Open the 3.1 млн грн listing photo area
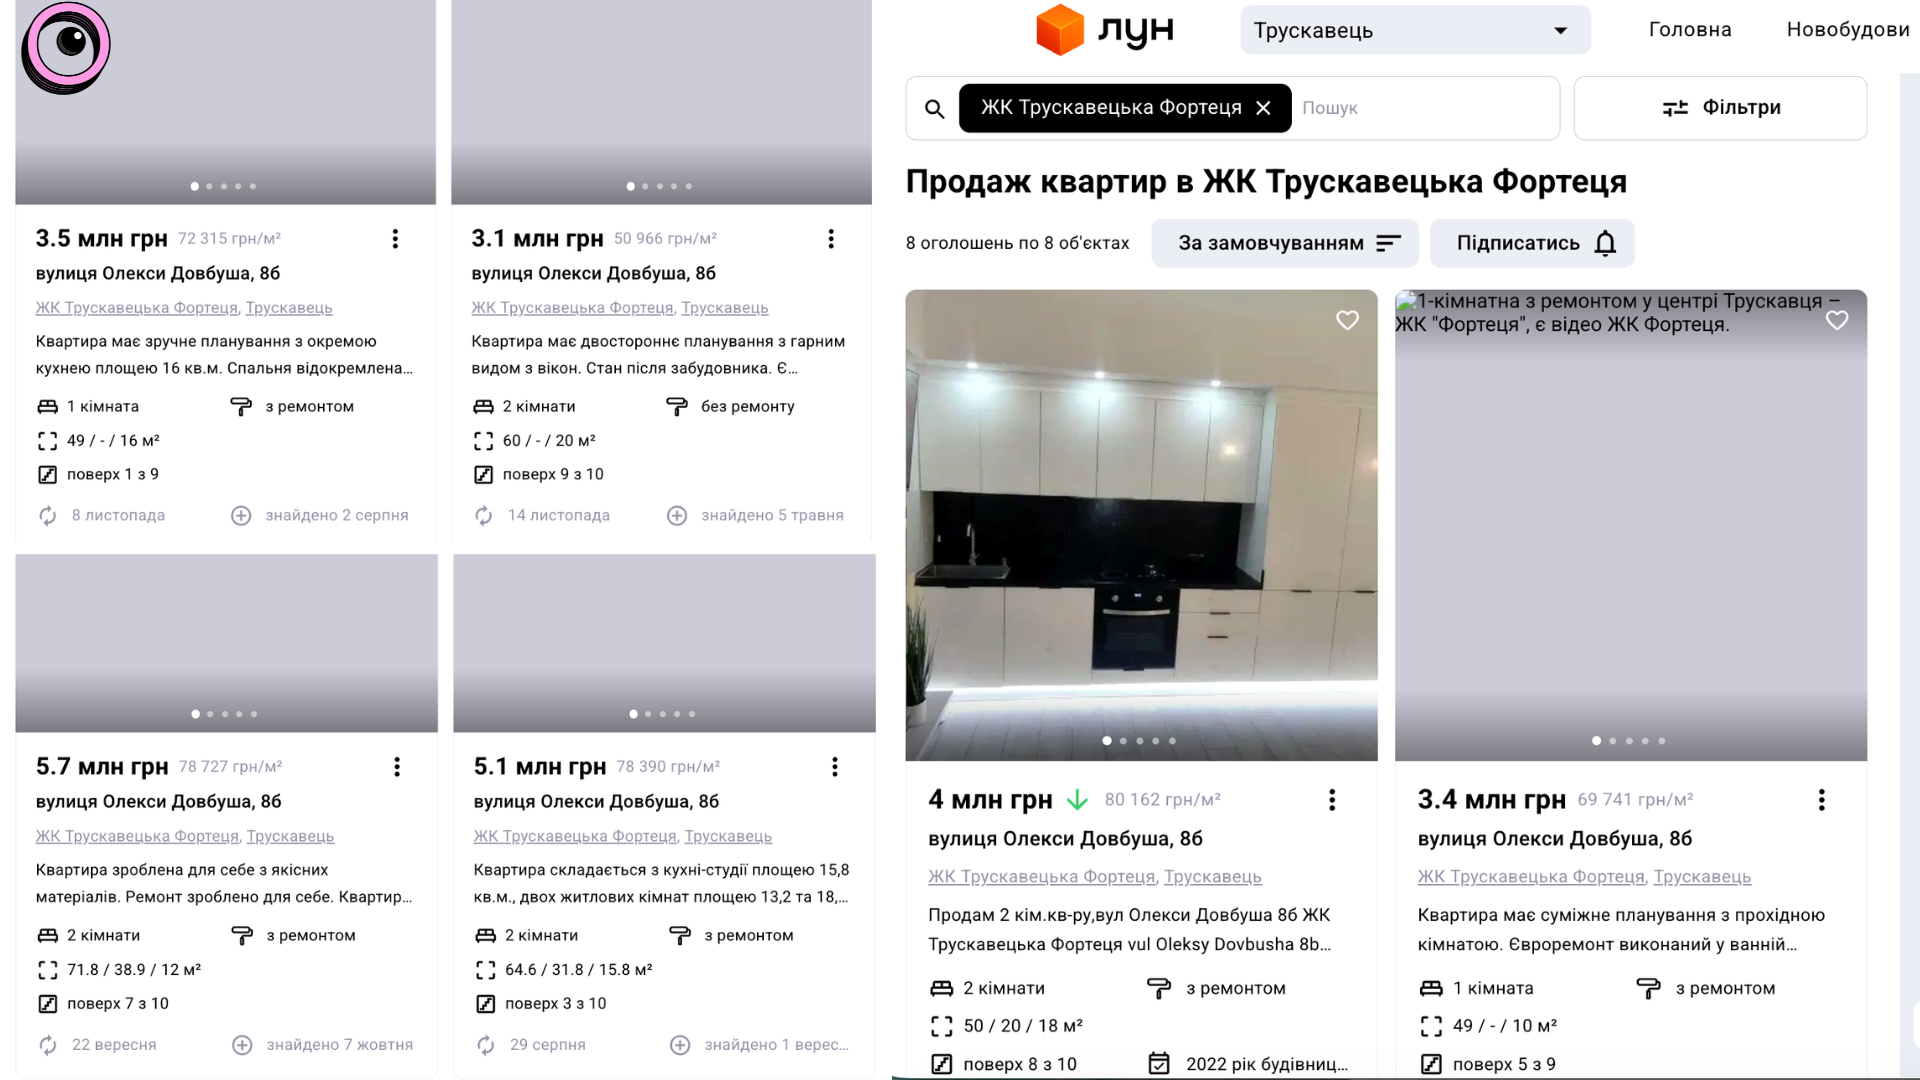Image resolution: width=1920 pixels, height=1080 pixels. 661,100
